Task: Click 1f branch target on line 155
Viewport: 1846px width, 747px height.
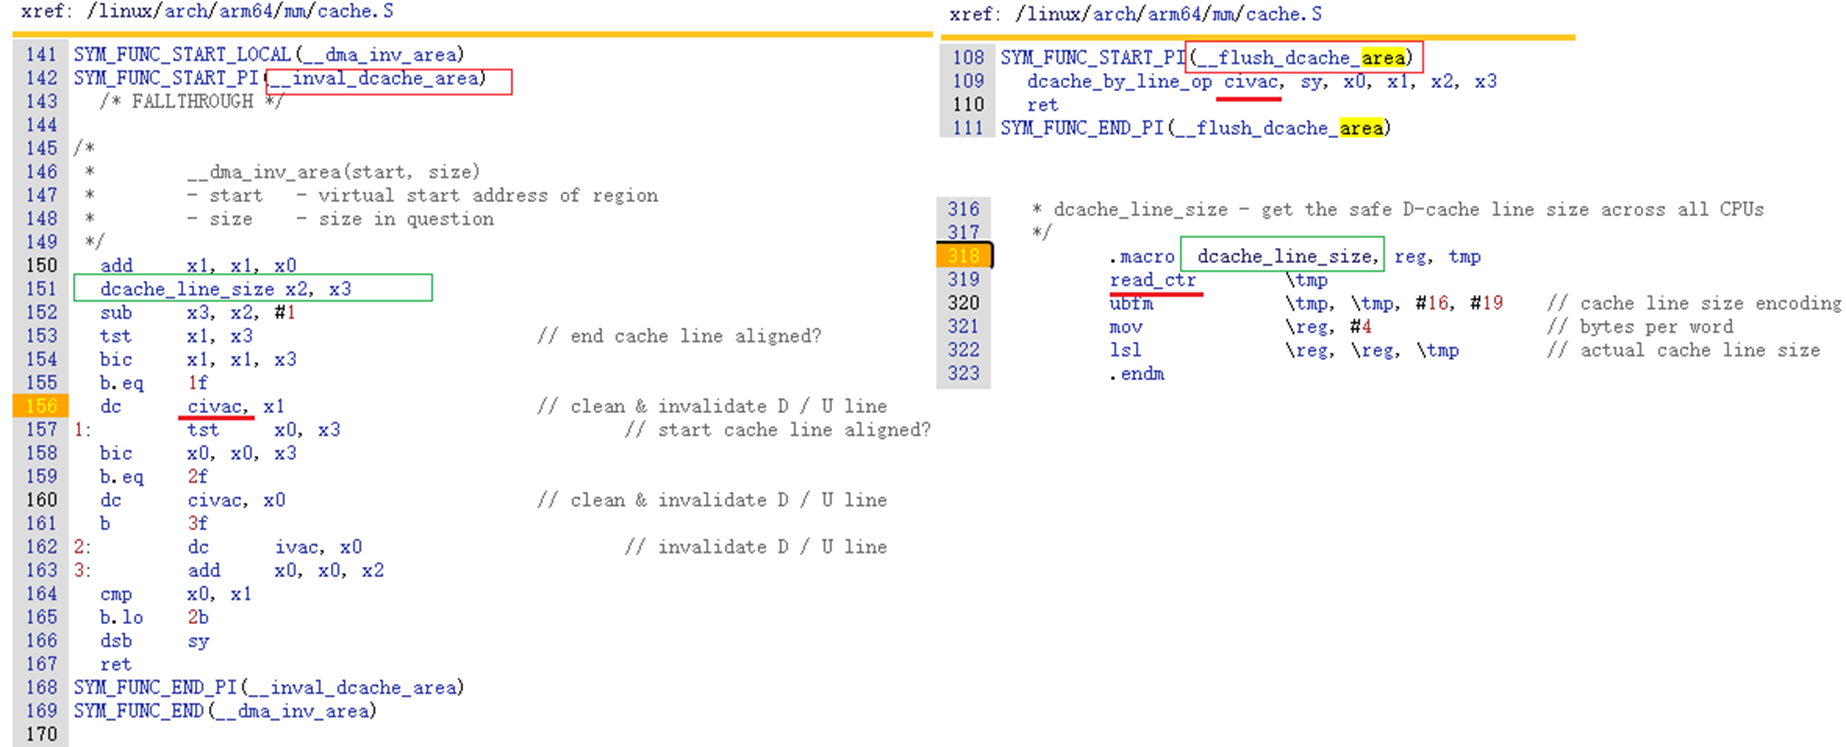Action: [198, 383]
